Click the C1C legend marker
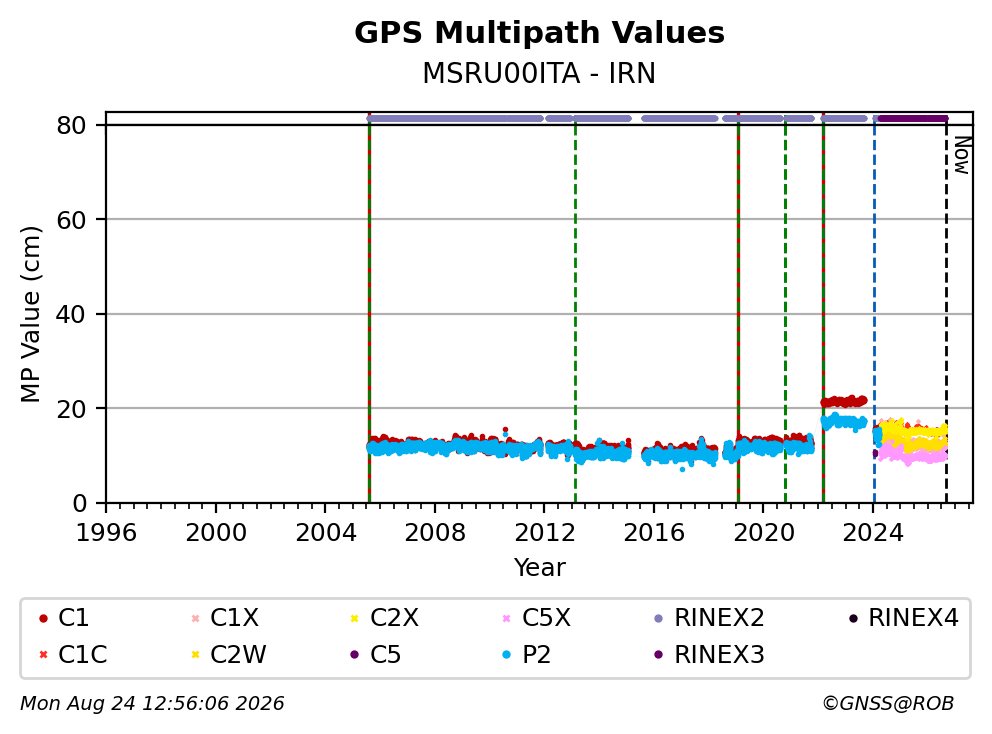Screen dimensions: 992x734 click(x=43, y=654)
